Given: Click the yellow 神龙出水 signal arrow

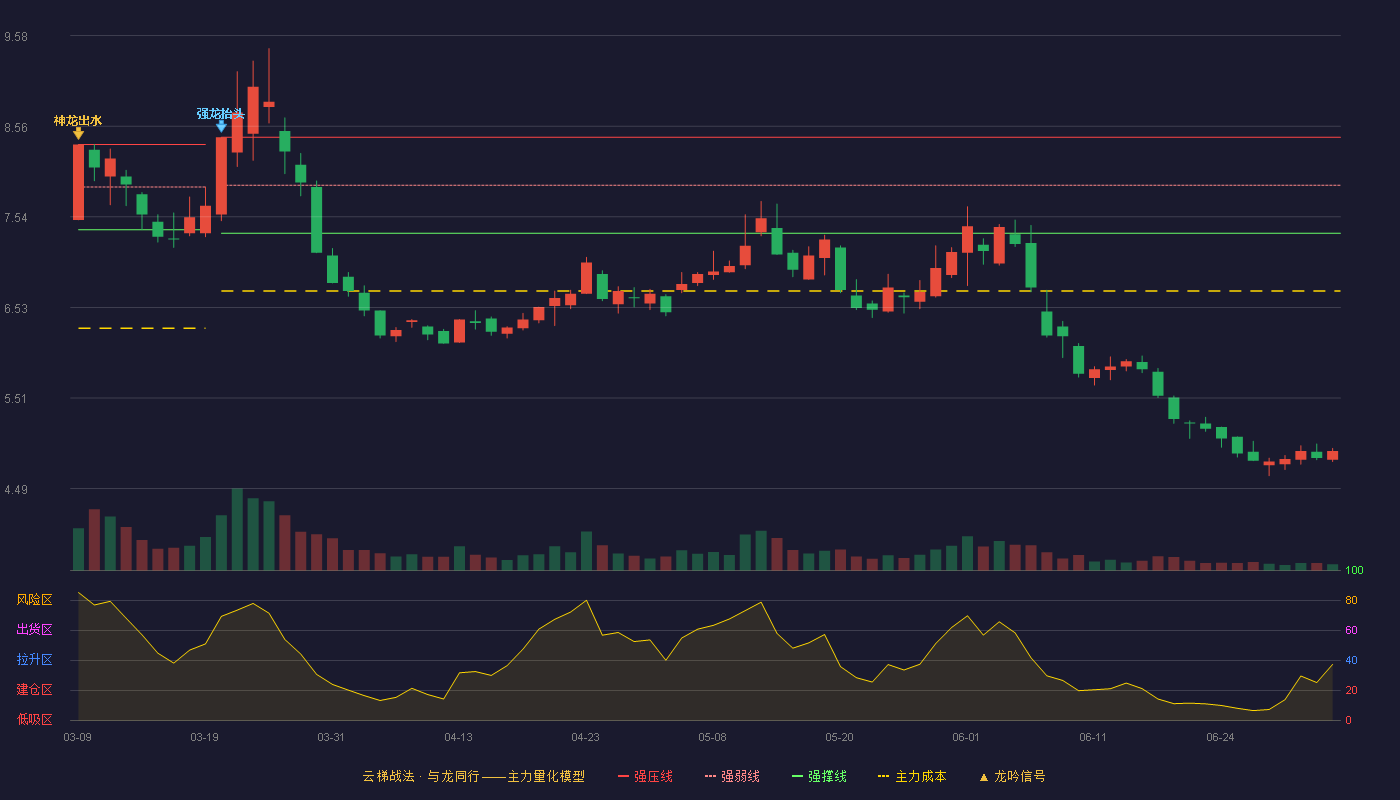Looking at the screenshot, I should click(x=78, y=134).
